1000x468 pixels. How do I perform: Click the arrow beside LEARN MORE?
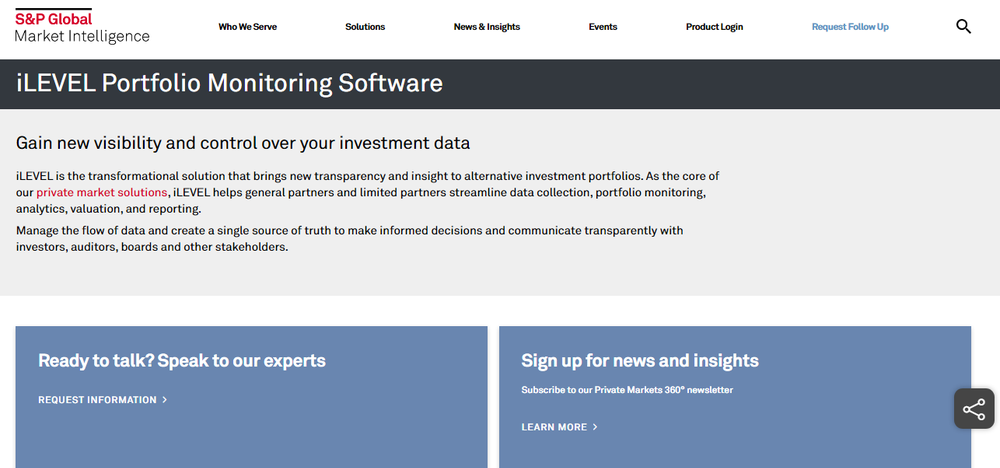tap(595, 427)
